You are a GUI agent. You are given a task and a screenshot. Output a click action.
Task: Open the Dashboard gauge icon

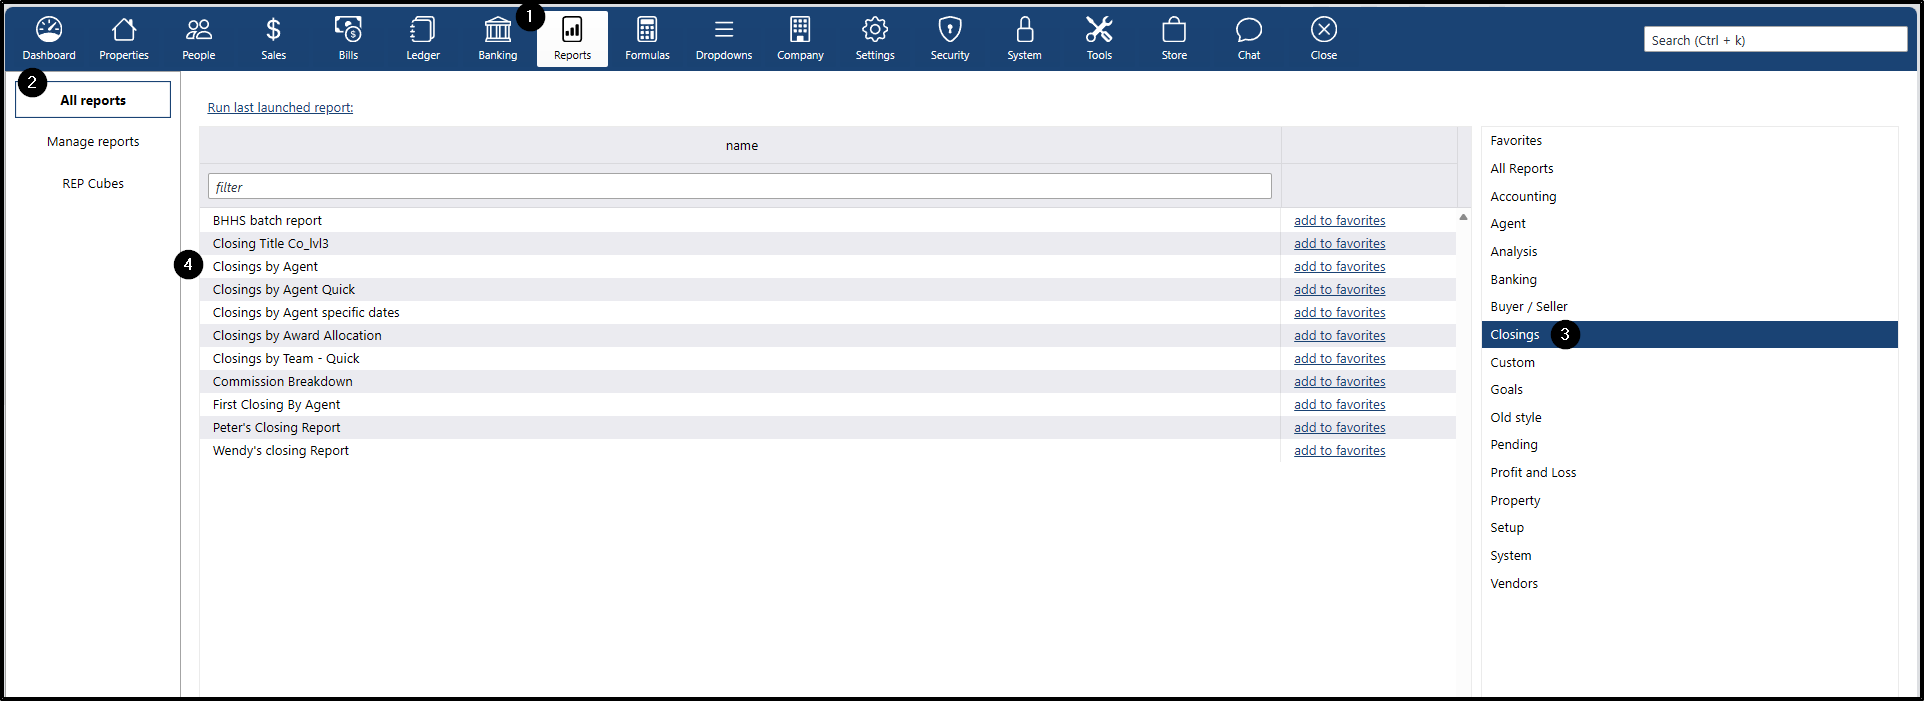point(49,30)
